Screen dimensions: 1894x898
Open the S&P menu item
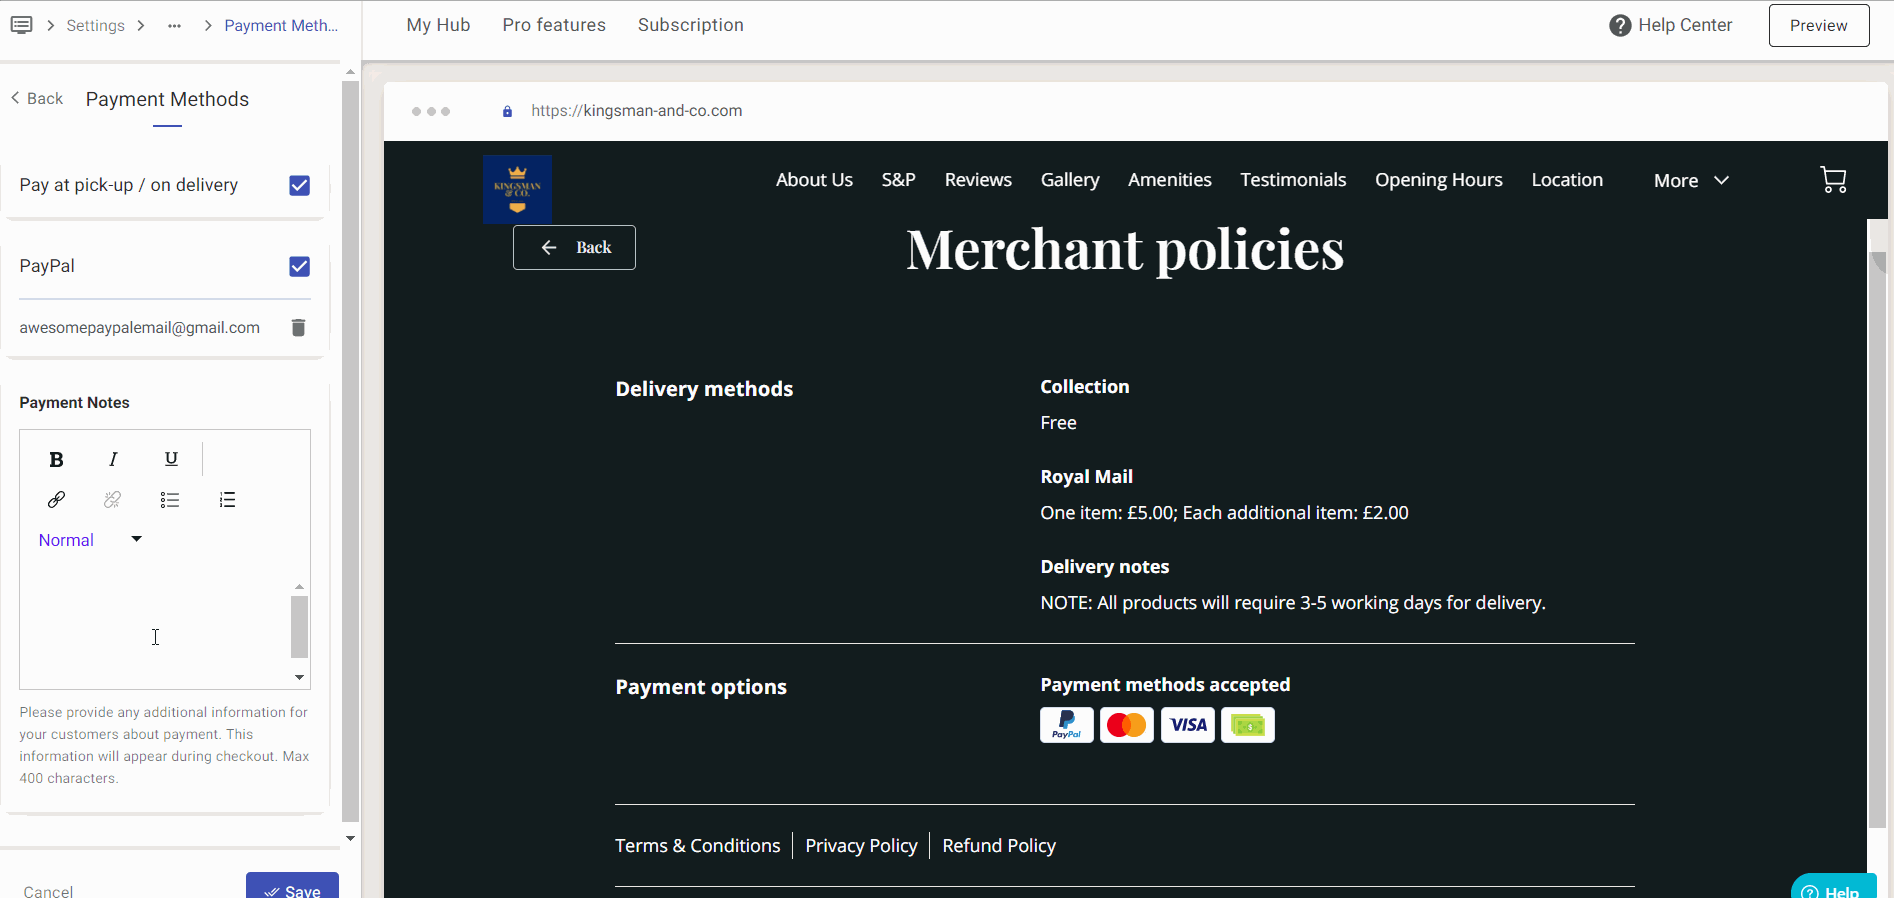tap(898, 180)
